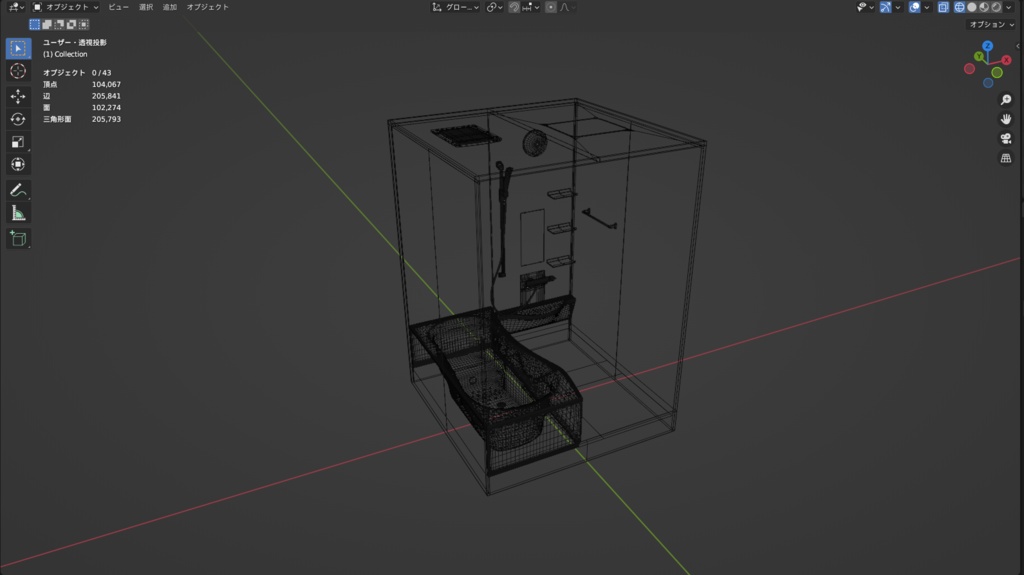Click the vertex count 104,067
The image size is (1024, 575).
point(106,84)
